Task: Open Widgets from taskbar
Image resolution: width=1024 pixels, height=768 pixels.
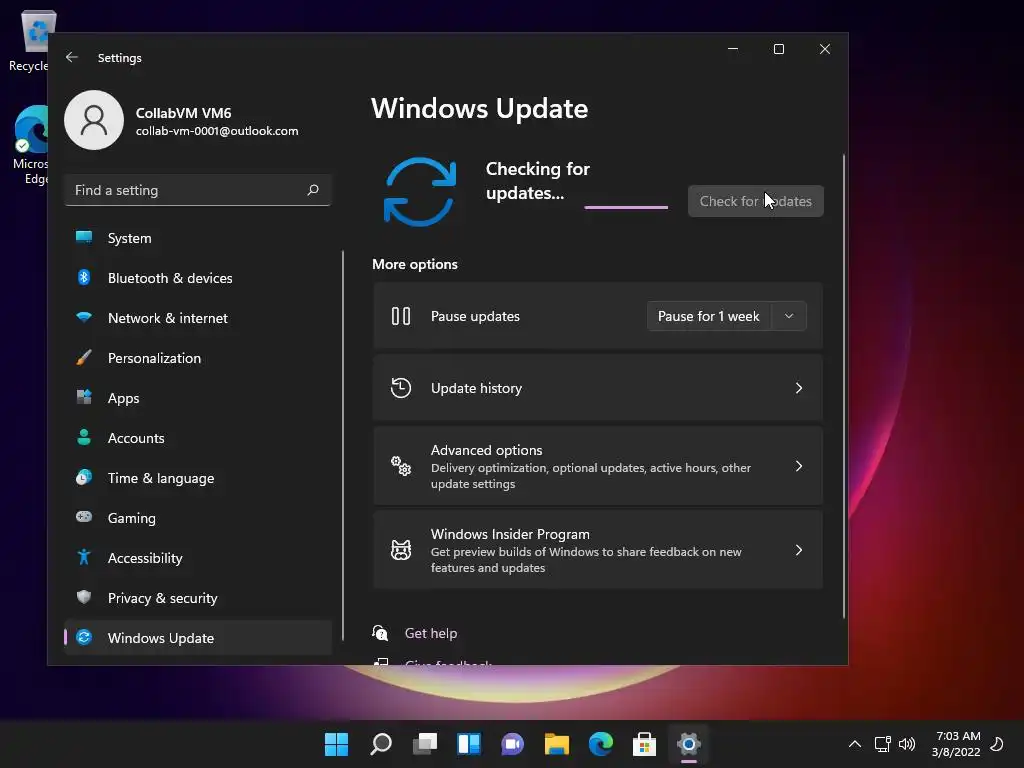Action: click(x=469, y=744)
